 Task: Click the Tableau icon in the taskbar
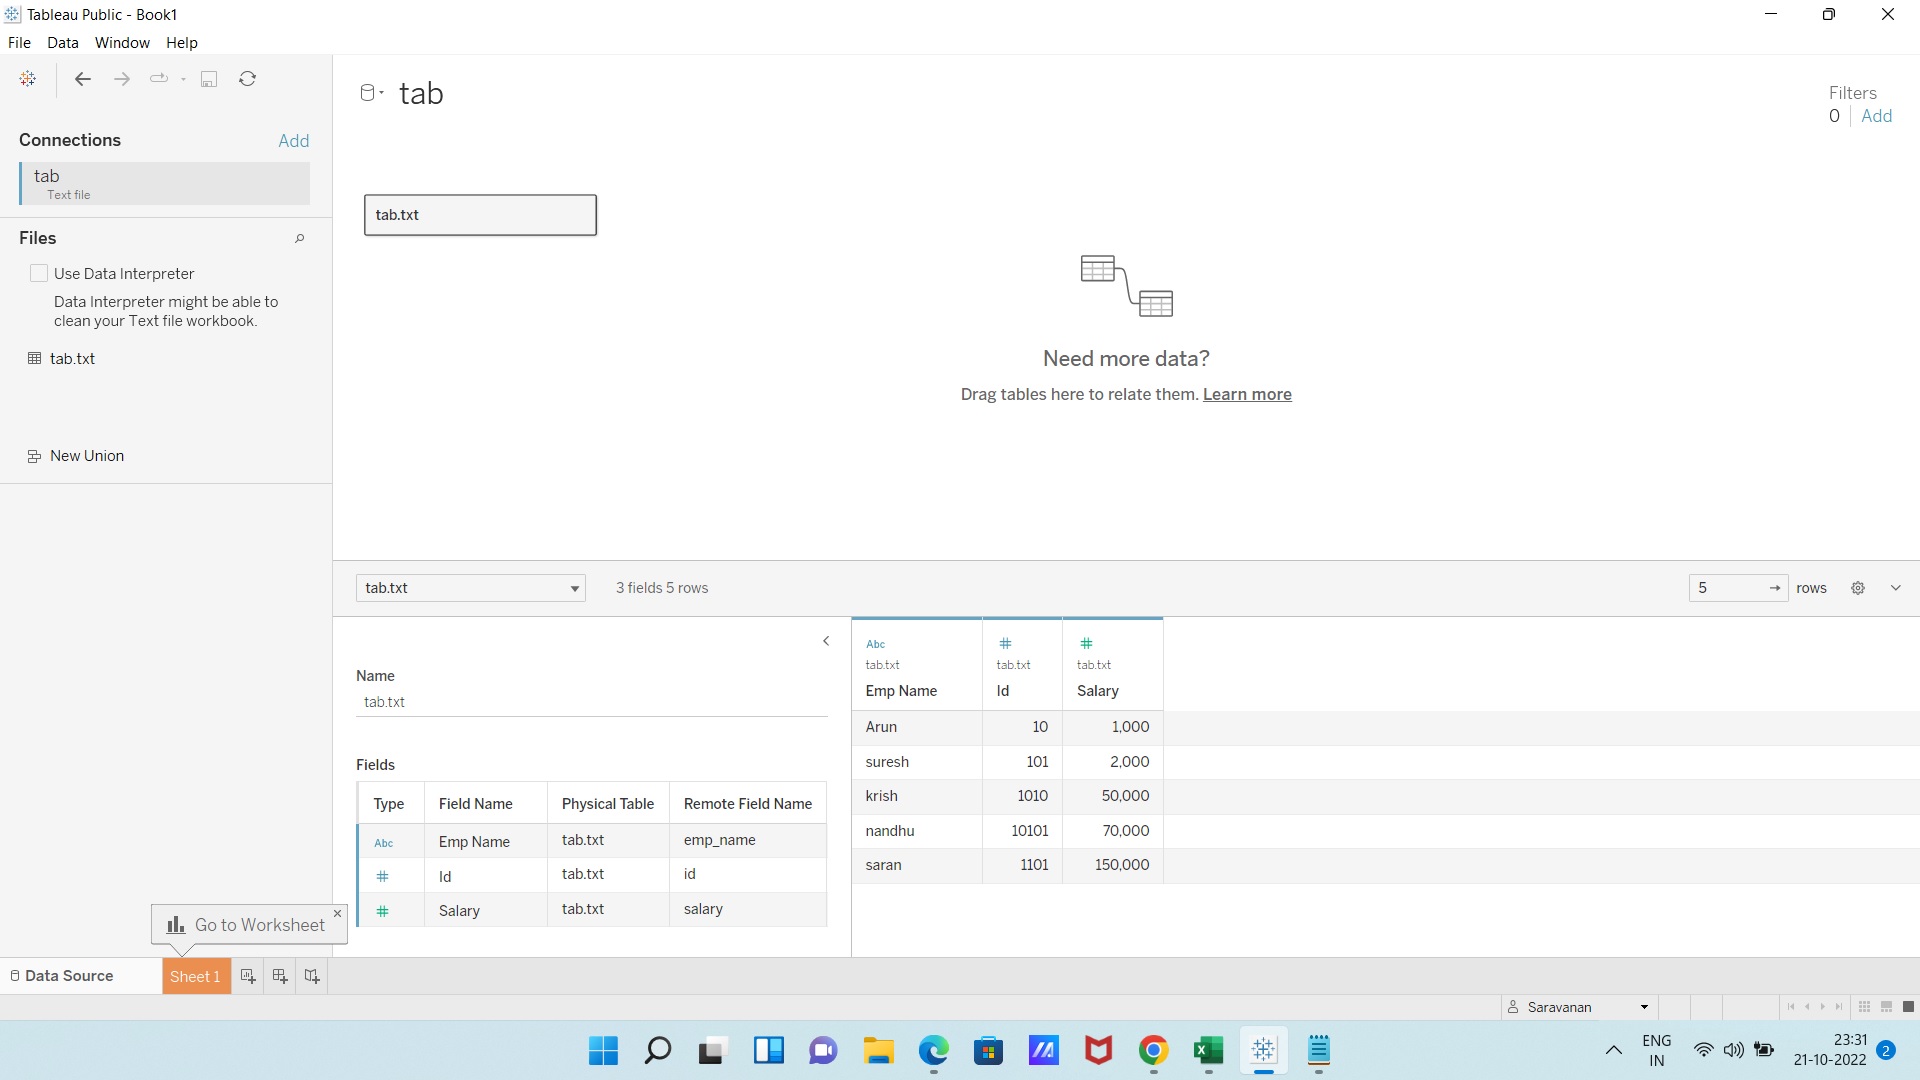coord(1263,1051)
